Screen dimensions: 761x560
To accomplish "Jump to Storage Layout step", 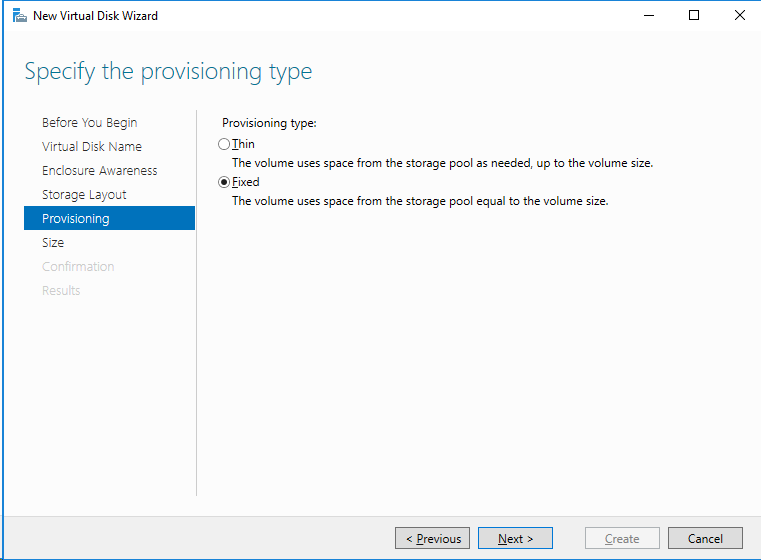I will (x=84, y=195).
